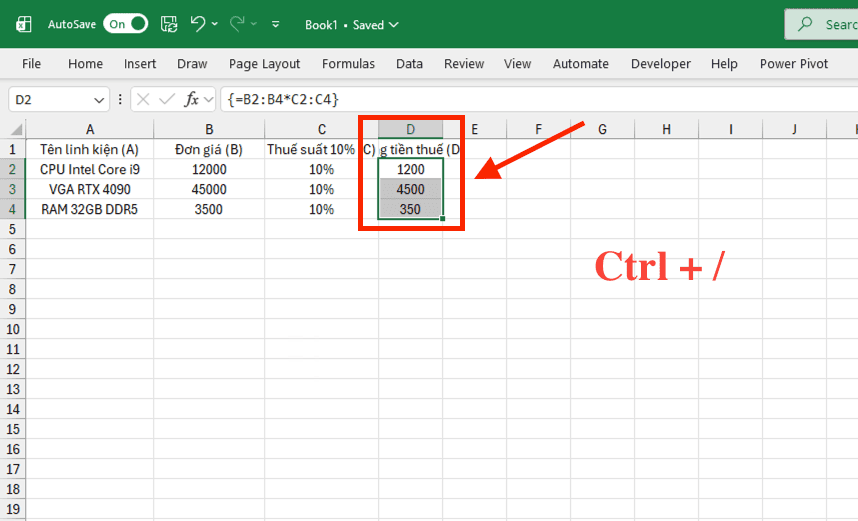Screen dimensions: 858x521
Task: Click cell 'RAM 32GB DDR5'
Action: [x=90, y=209]
